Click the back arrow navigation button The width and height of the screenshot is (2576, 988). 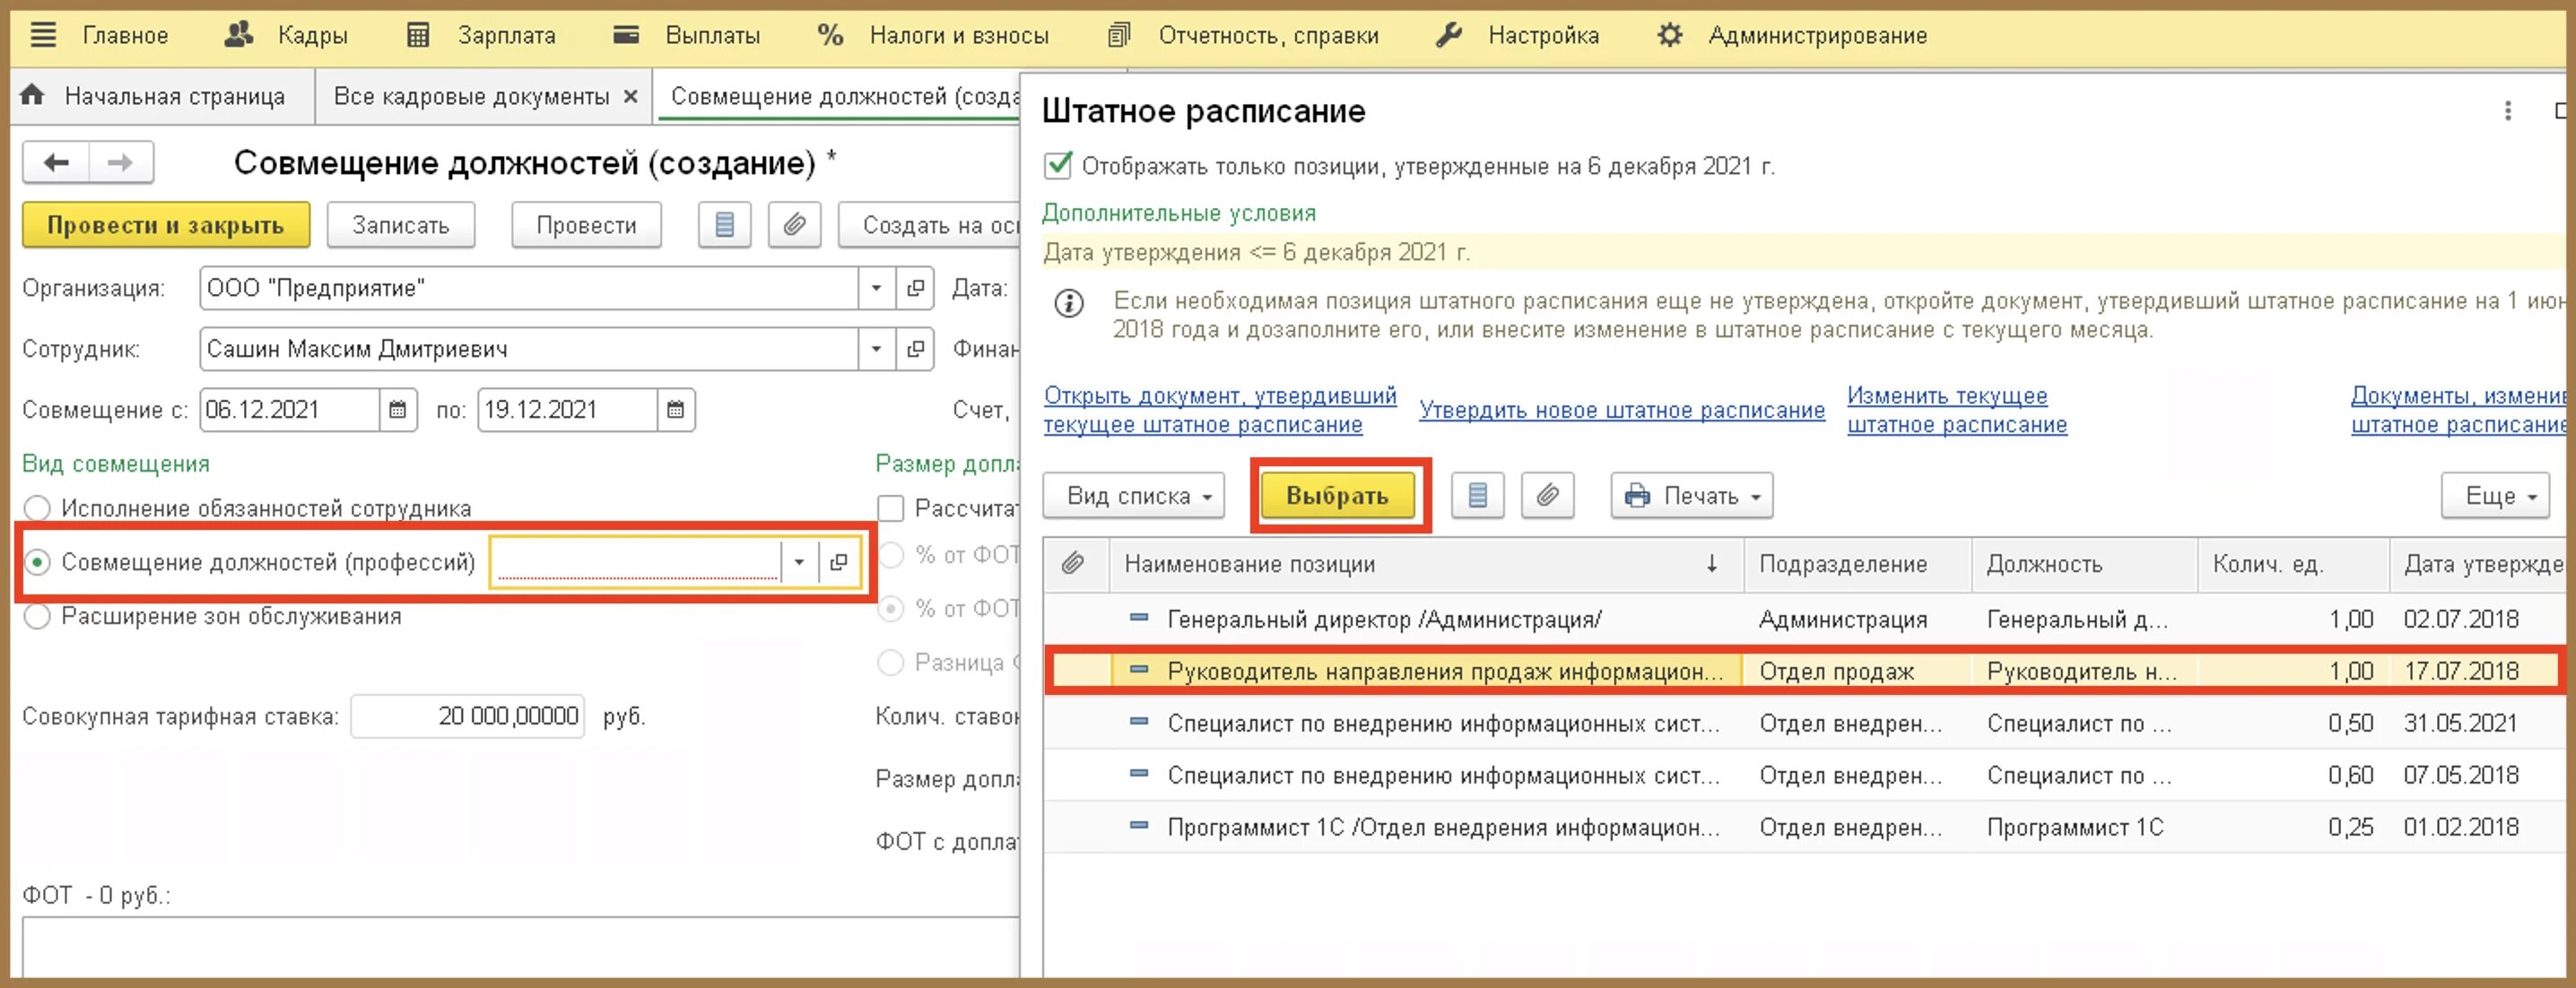tap(56, 163)
